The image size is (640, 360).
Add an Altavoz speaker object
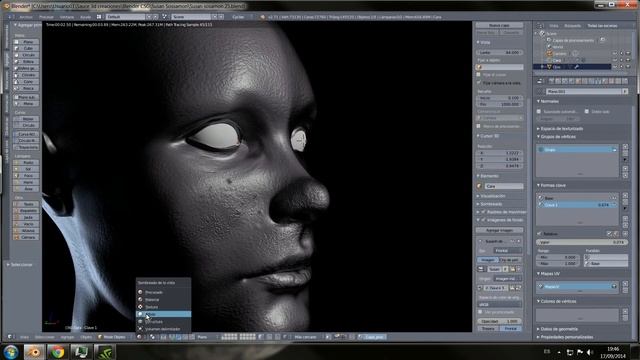click(27, 231)
